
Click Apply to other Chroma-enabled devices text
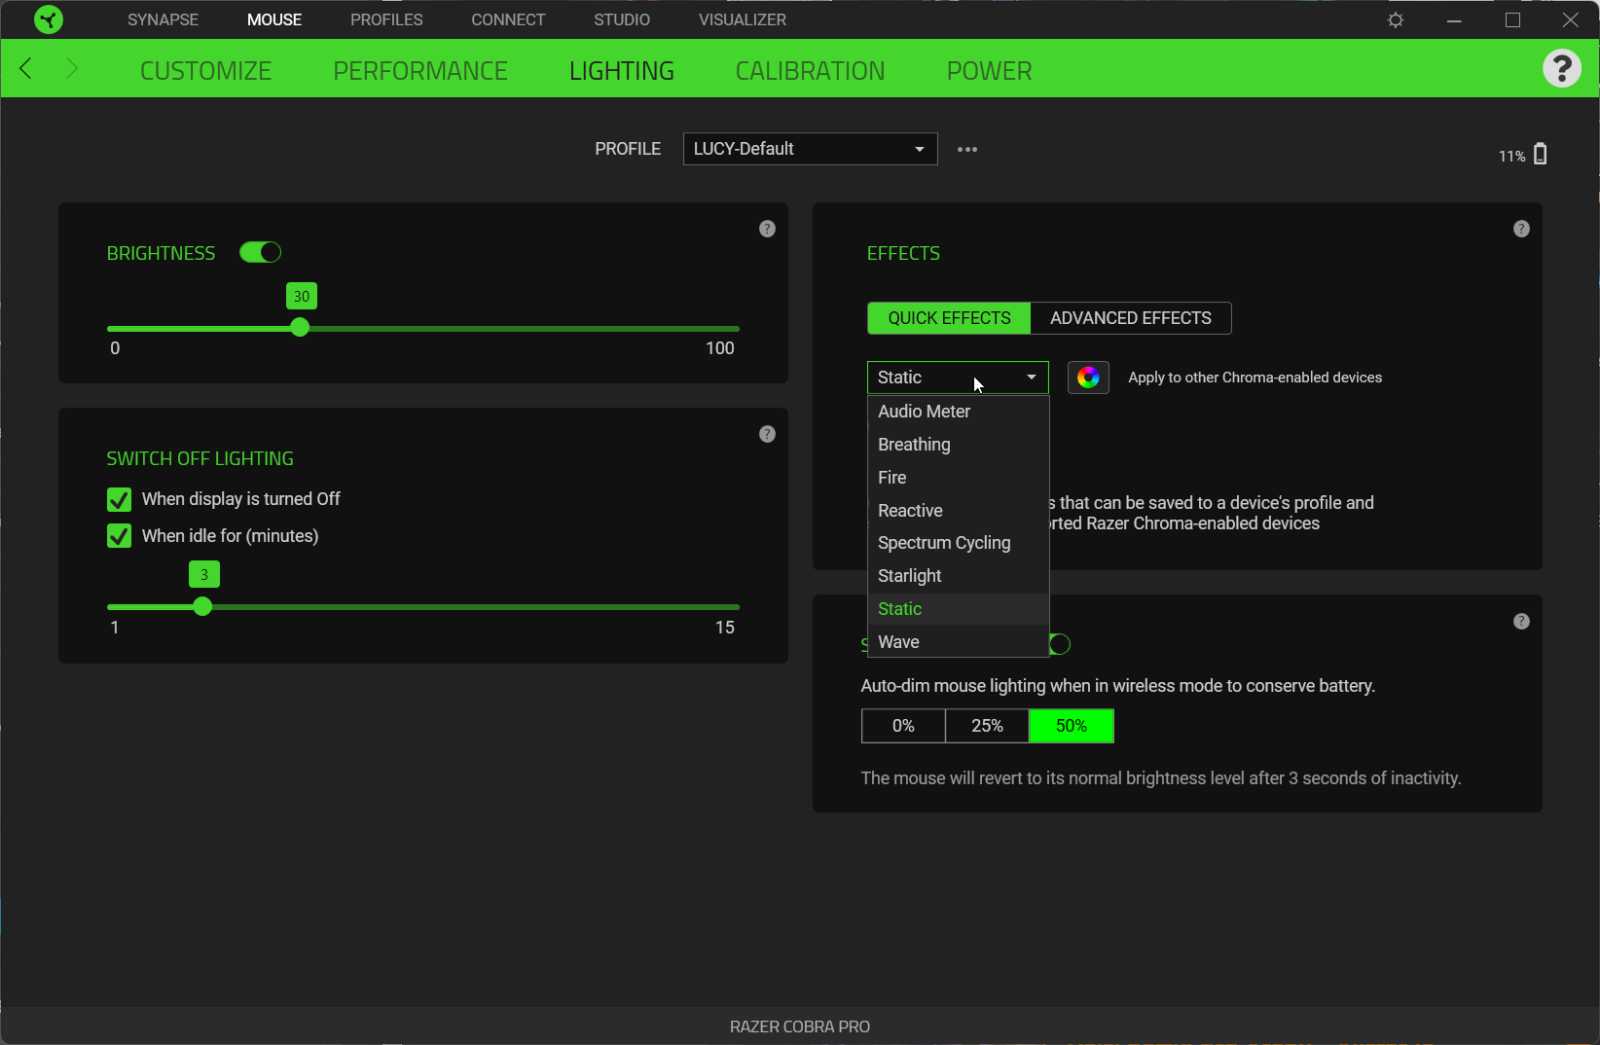[1255, 378]
